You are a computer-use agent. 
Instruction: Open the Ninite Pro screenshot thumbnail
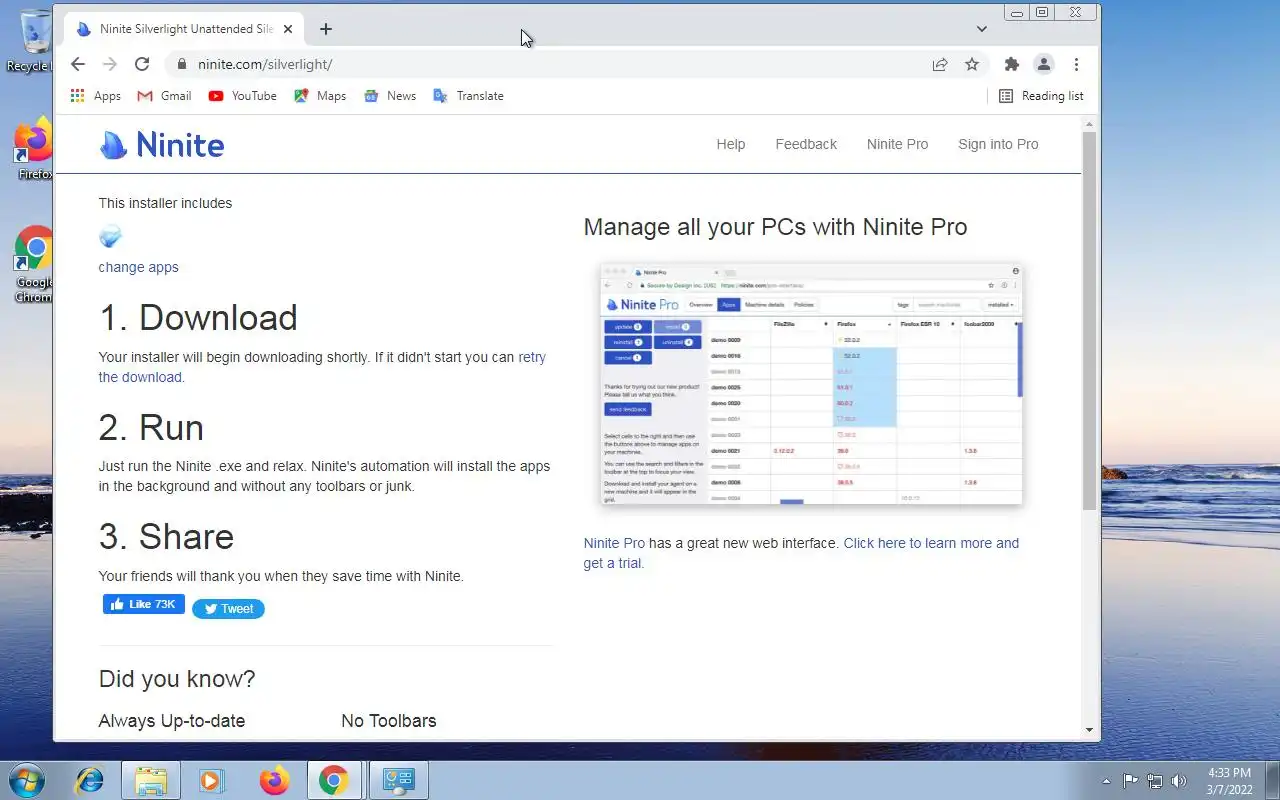[811, 384]
